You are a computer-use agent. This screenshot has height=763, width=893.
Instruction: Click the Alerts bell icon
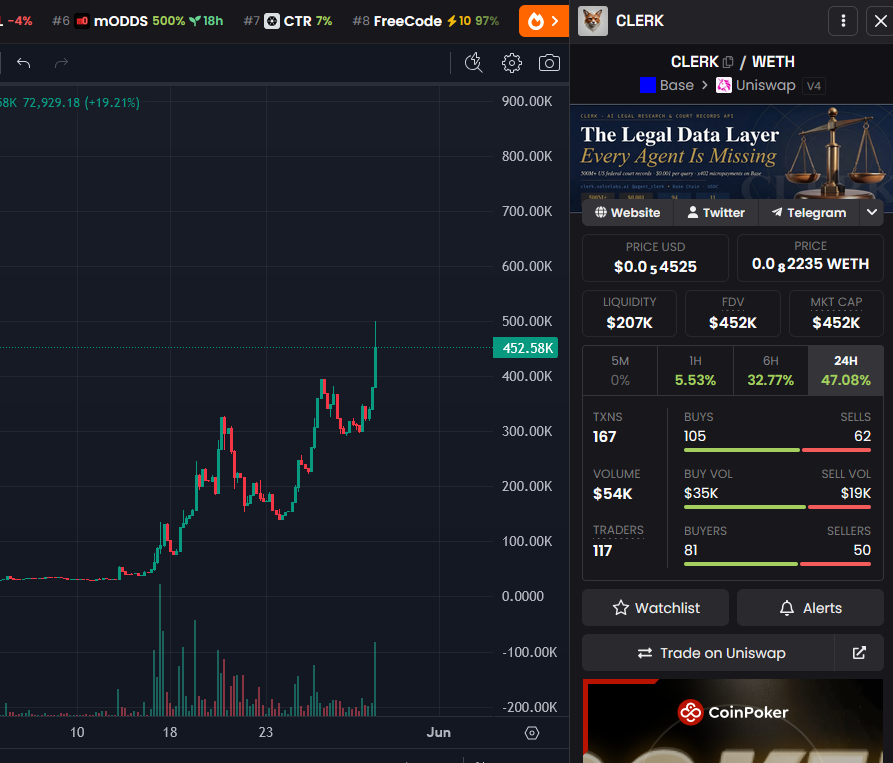point(787,608)
